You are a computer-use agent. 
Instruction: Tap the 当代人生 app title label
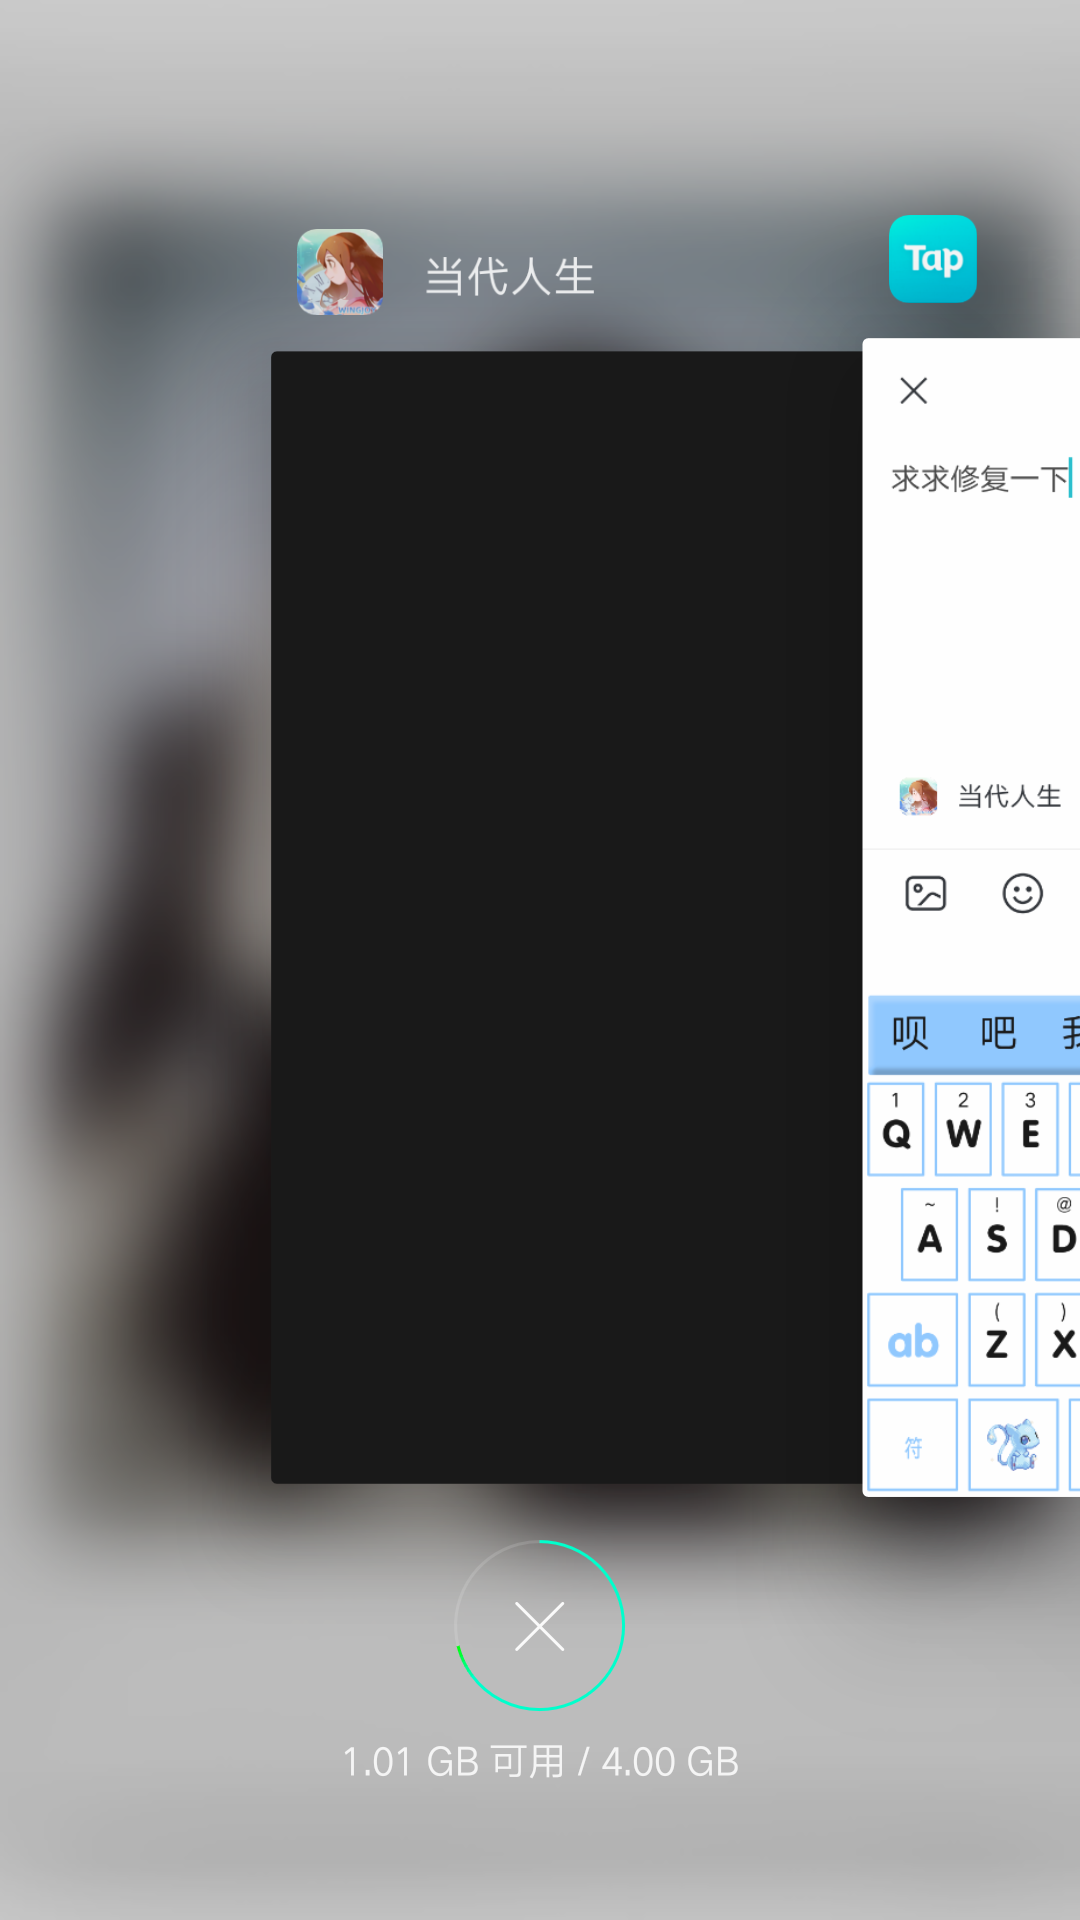coord(510,277)
